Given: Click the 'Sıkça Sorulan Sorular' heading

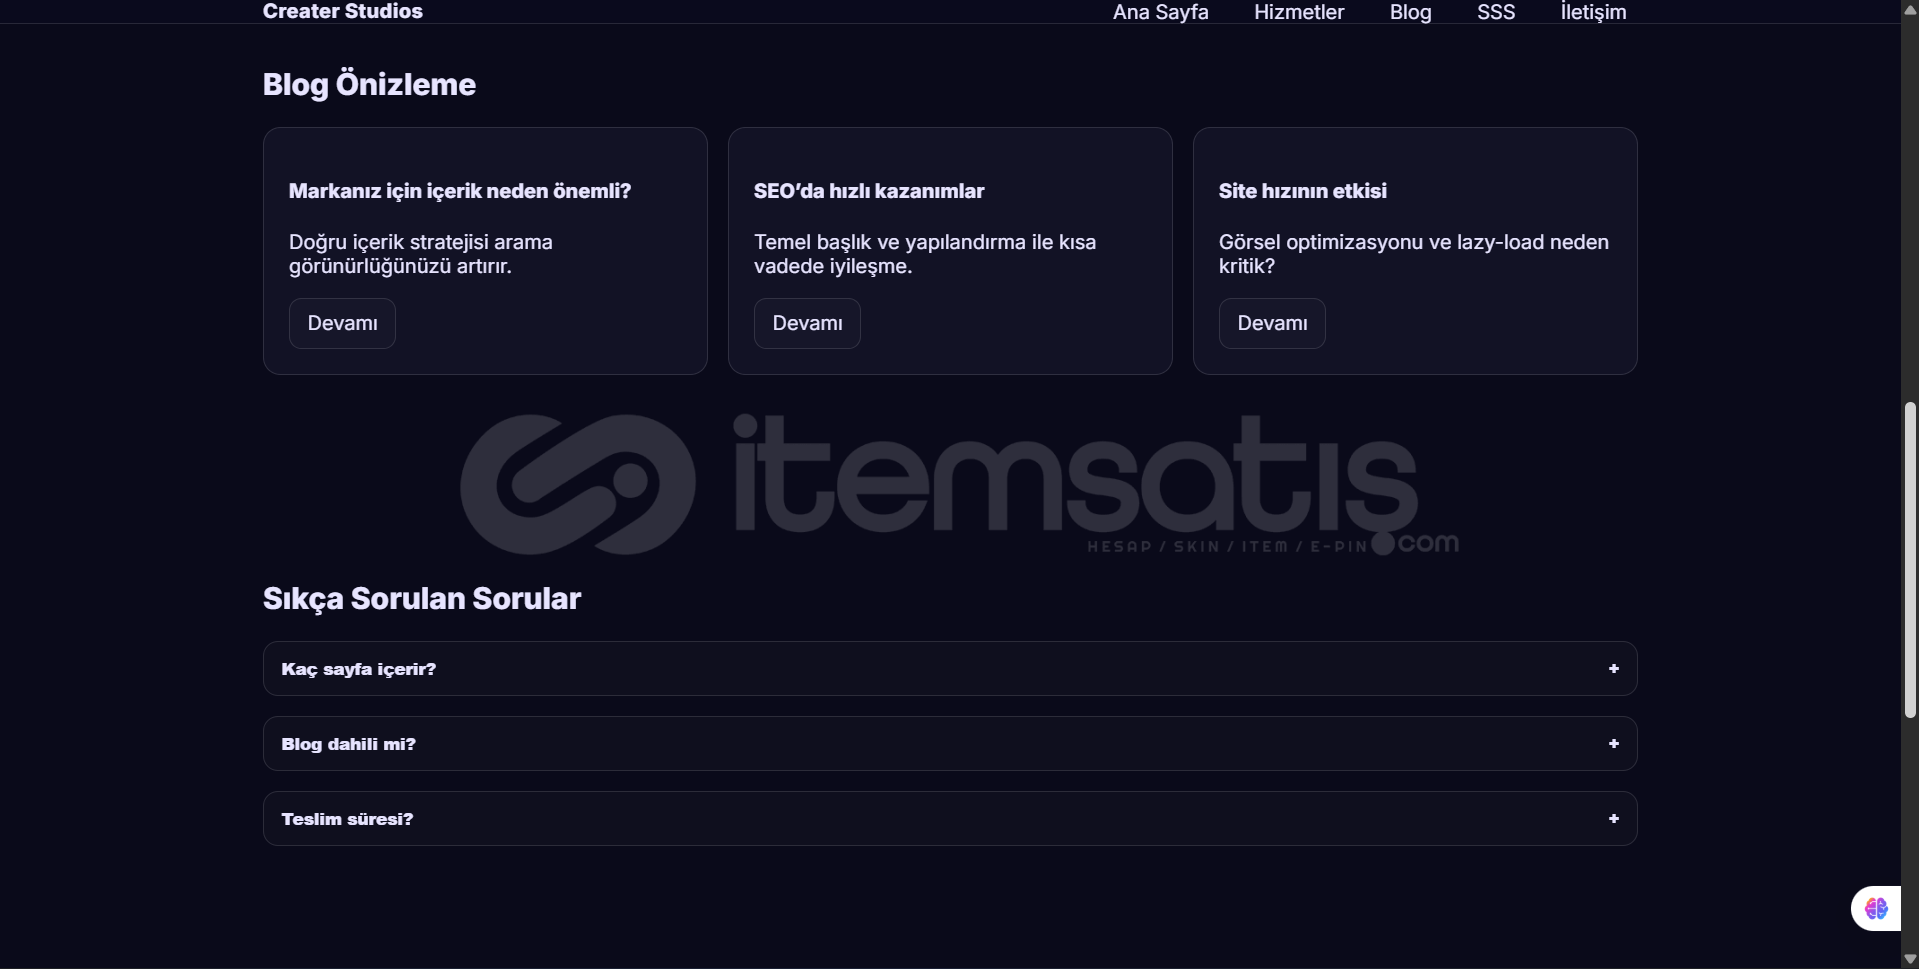Looking at the screenshot, I should pyautogui.click(x=421, y=598).
